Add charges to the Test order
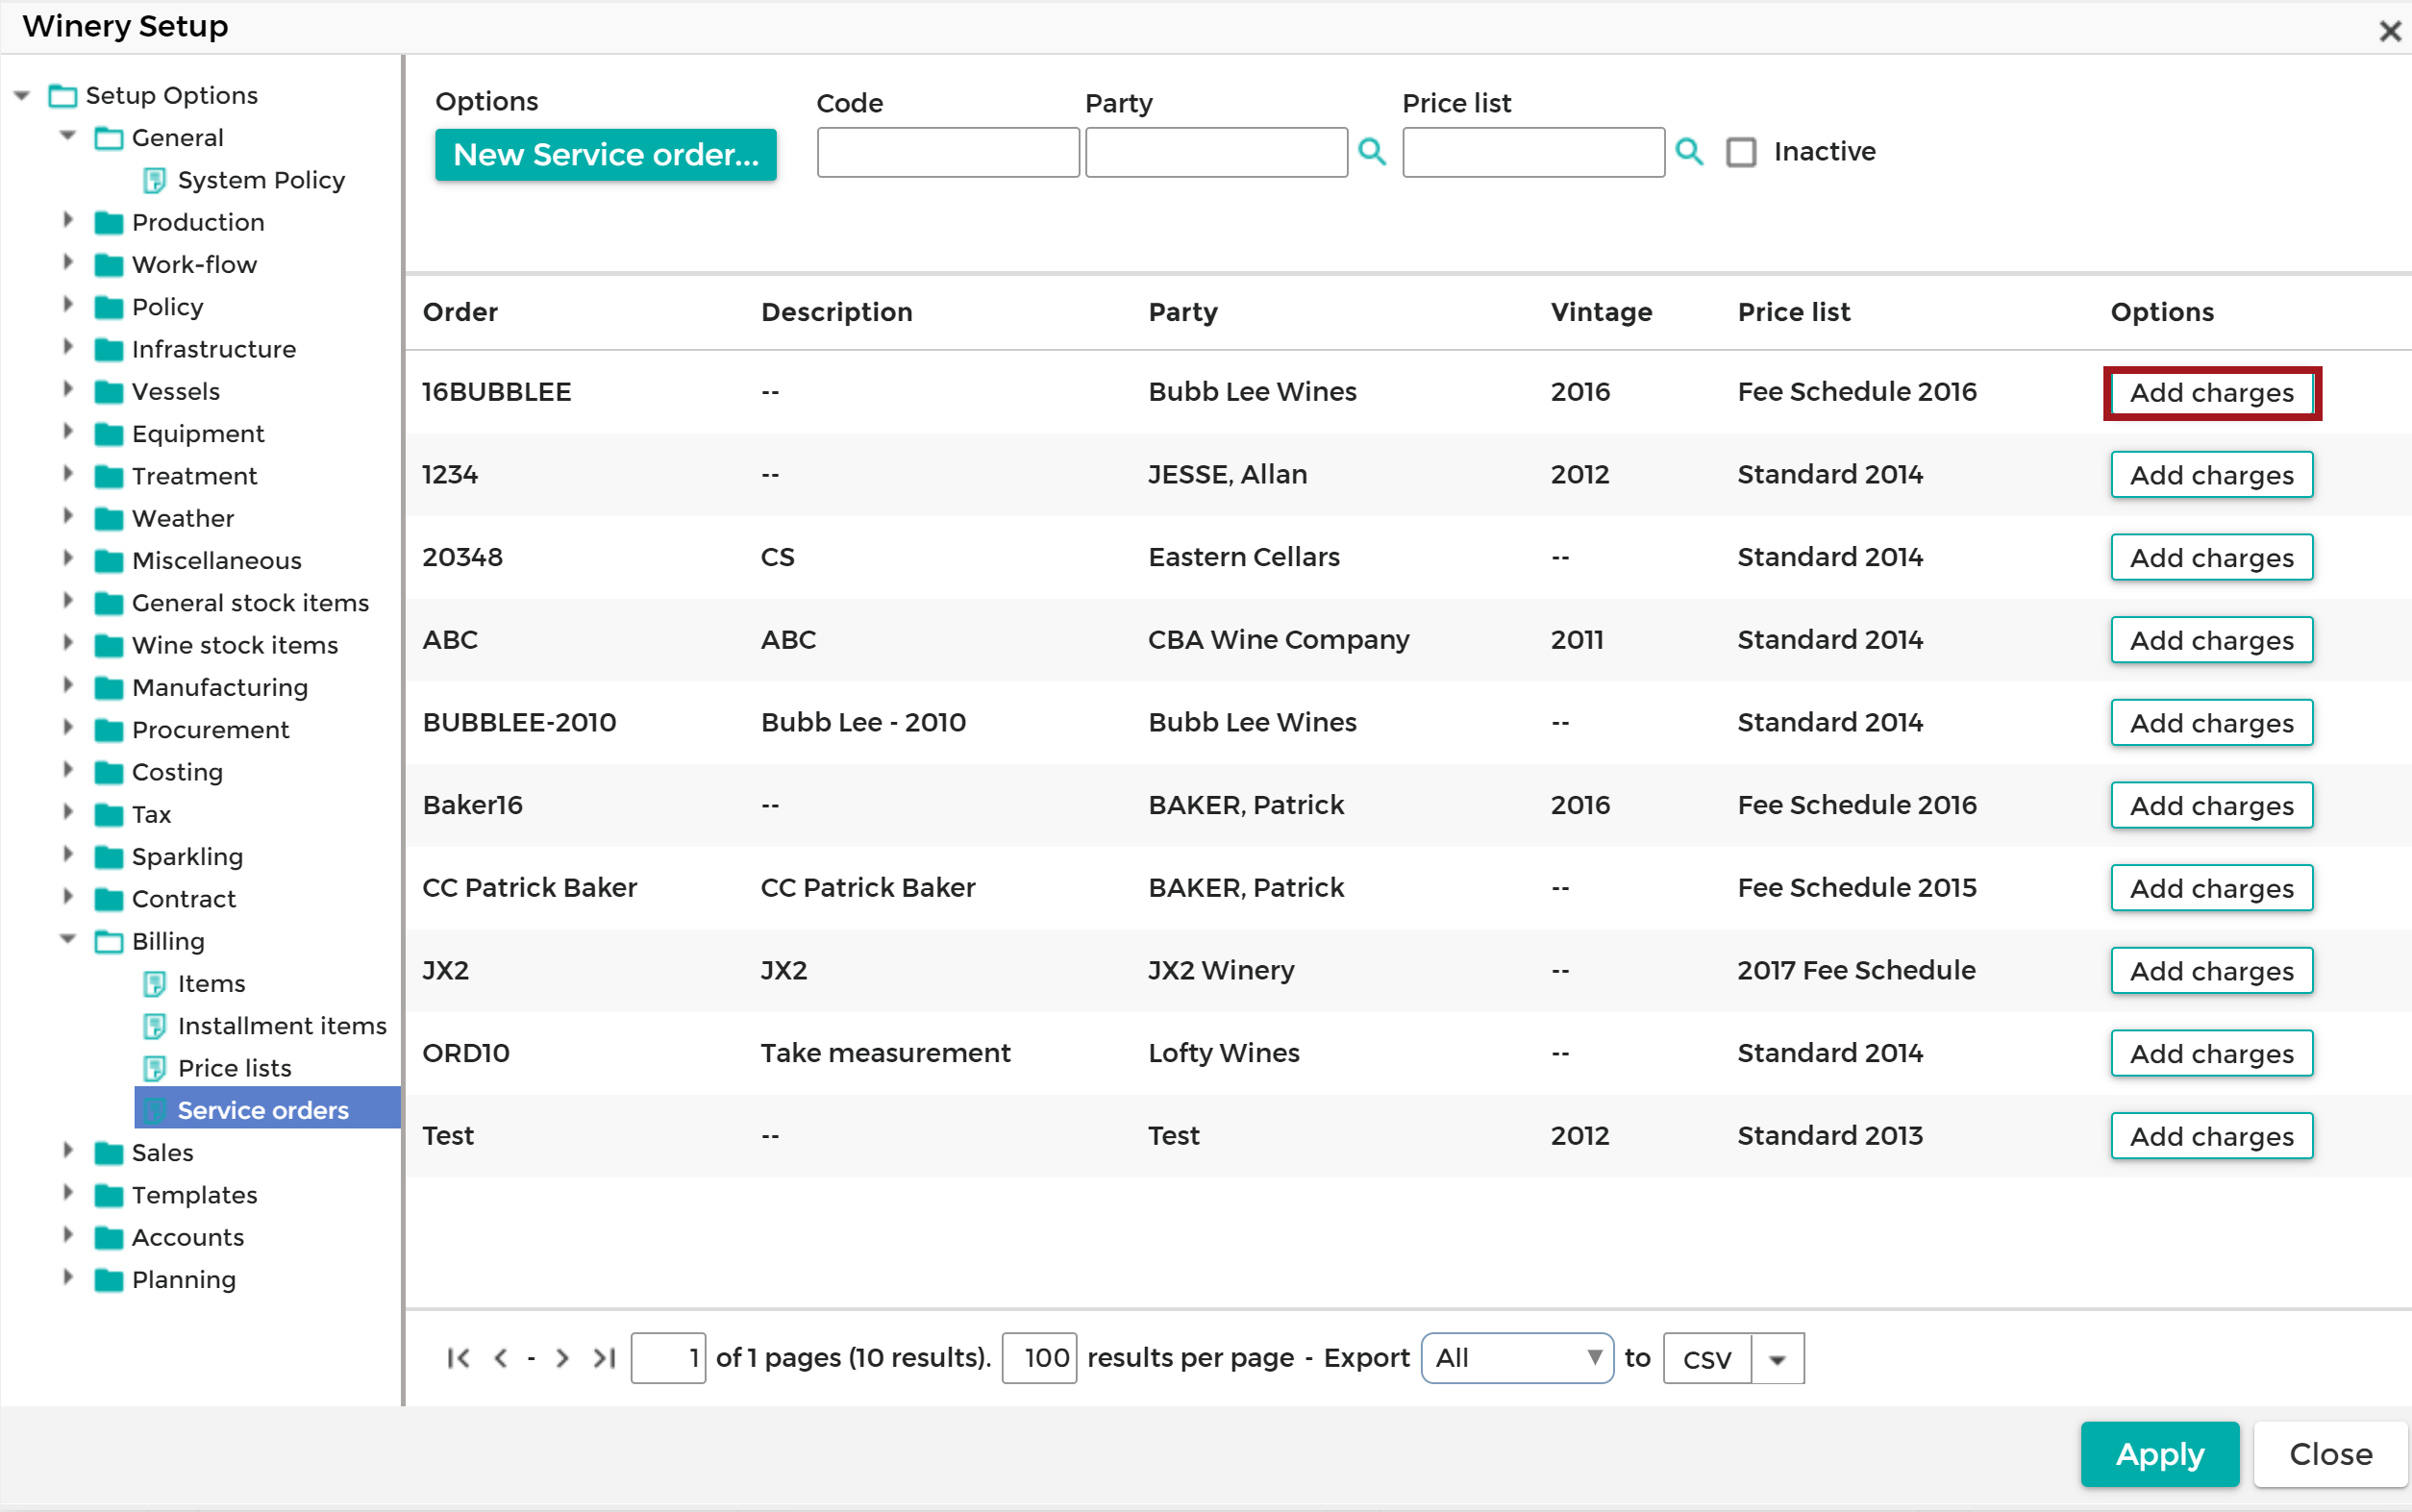Screen dimensions: 2412x1512 (2211, 1137)
